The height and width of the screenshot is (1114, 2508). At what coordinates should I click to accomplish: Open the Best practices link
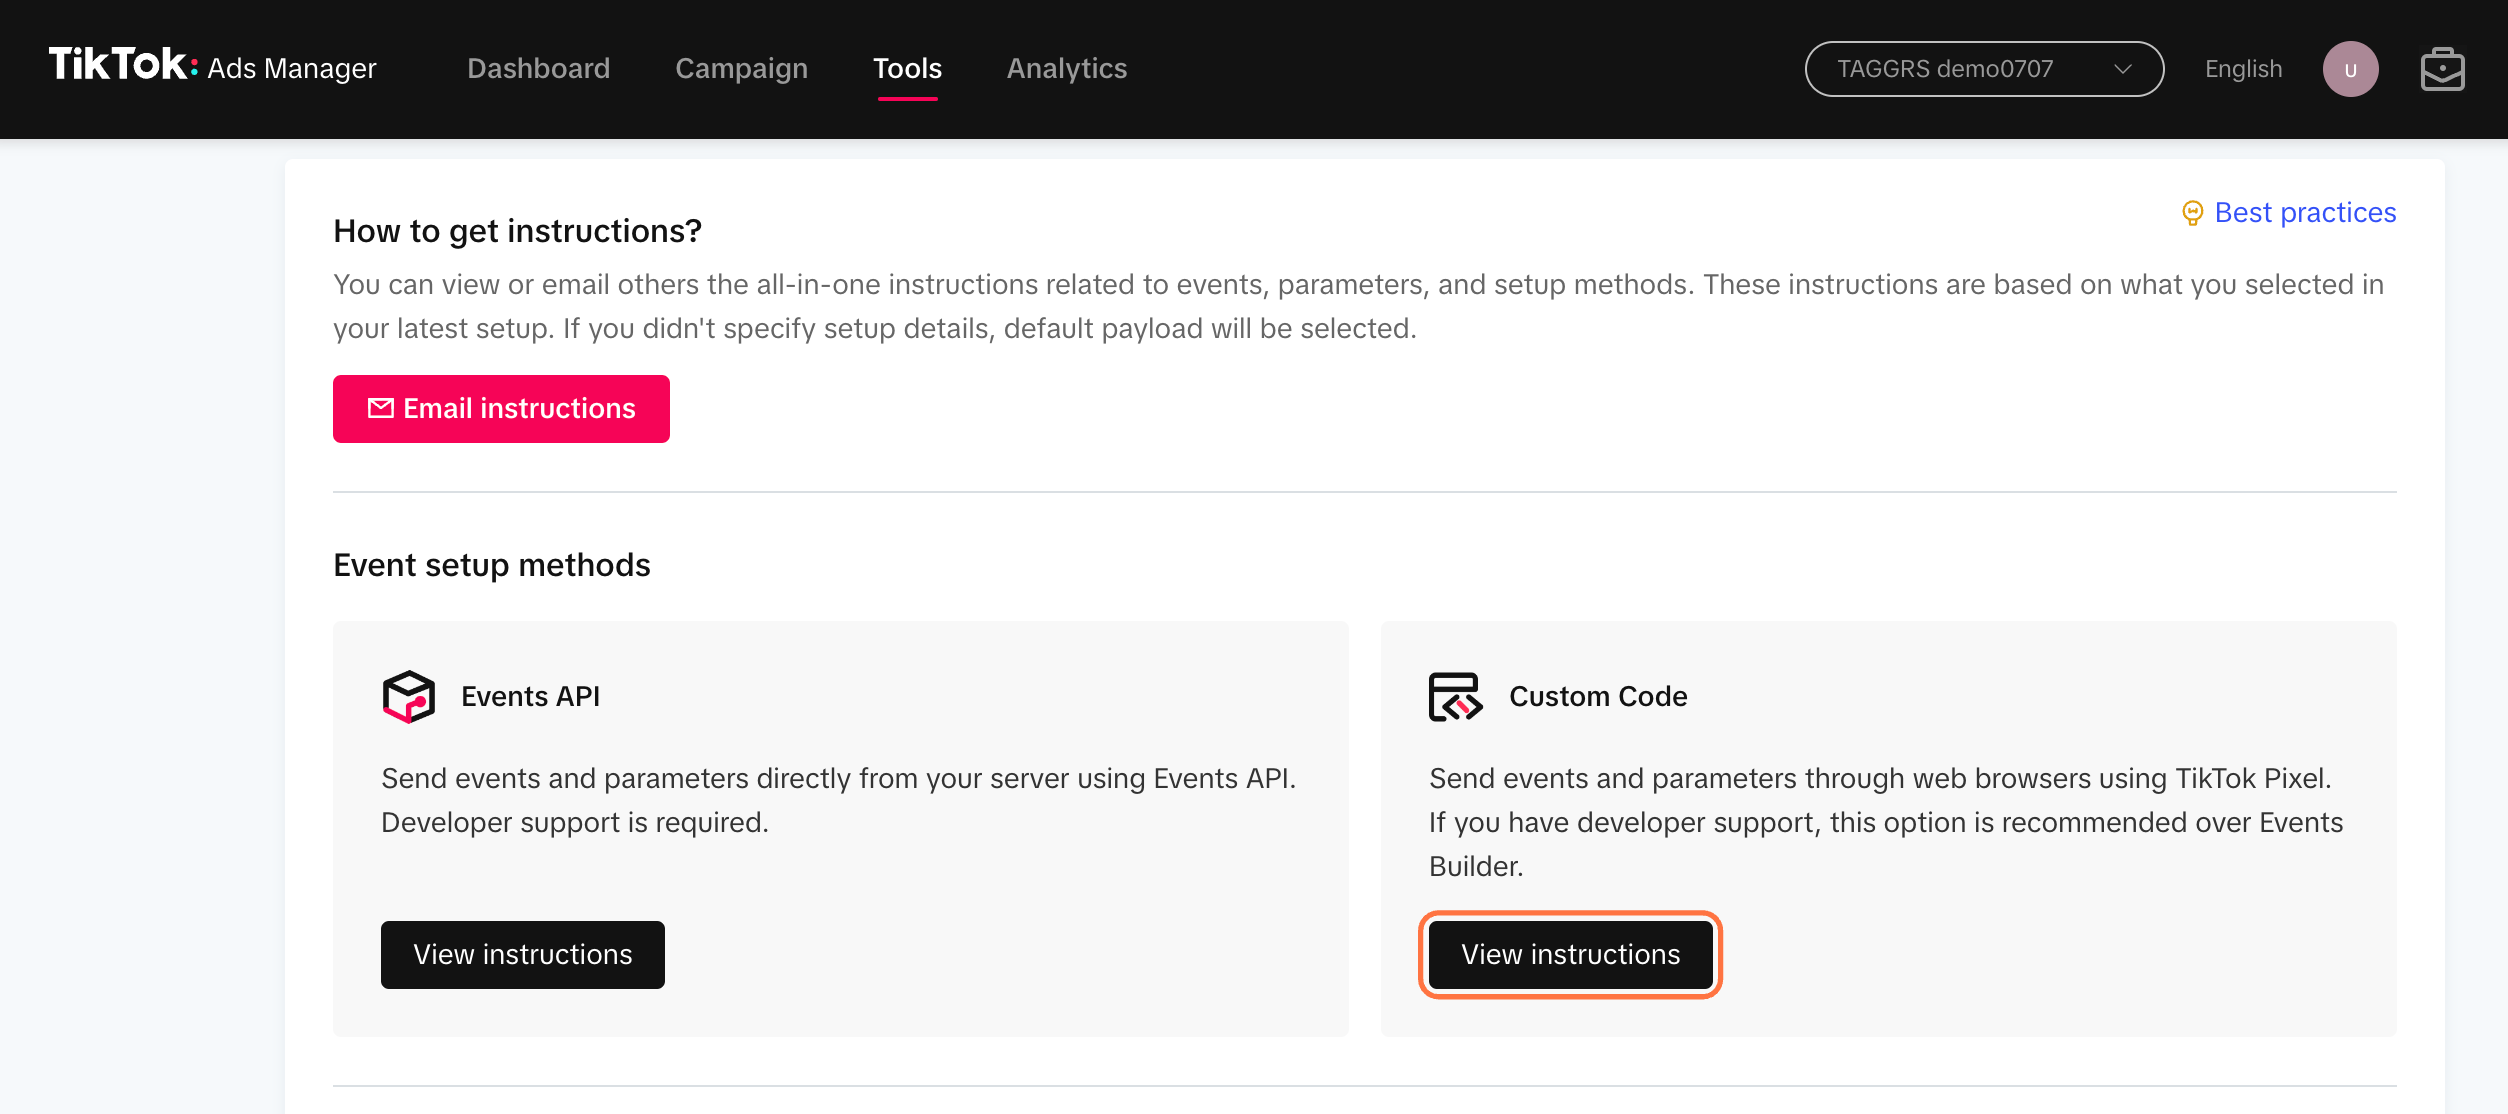[2305, 212]
